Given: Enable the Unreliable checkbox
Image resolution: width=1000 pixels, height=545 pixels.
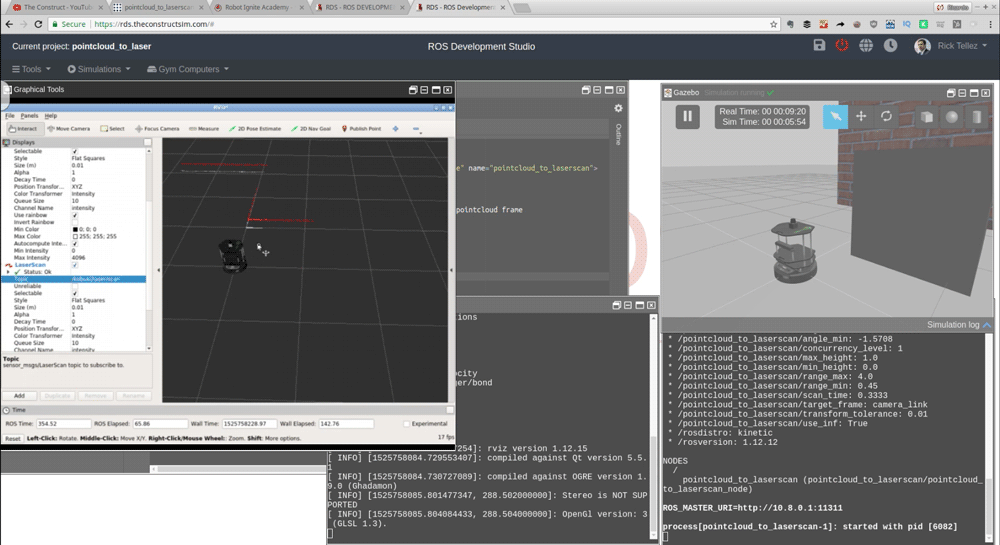Looking at the screenshot, I should coord(75,286).
